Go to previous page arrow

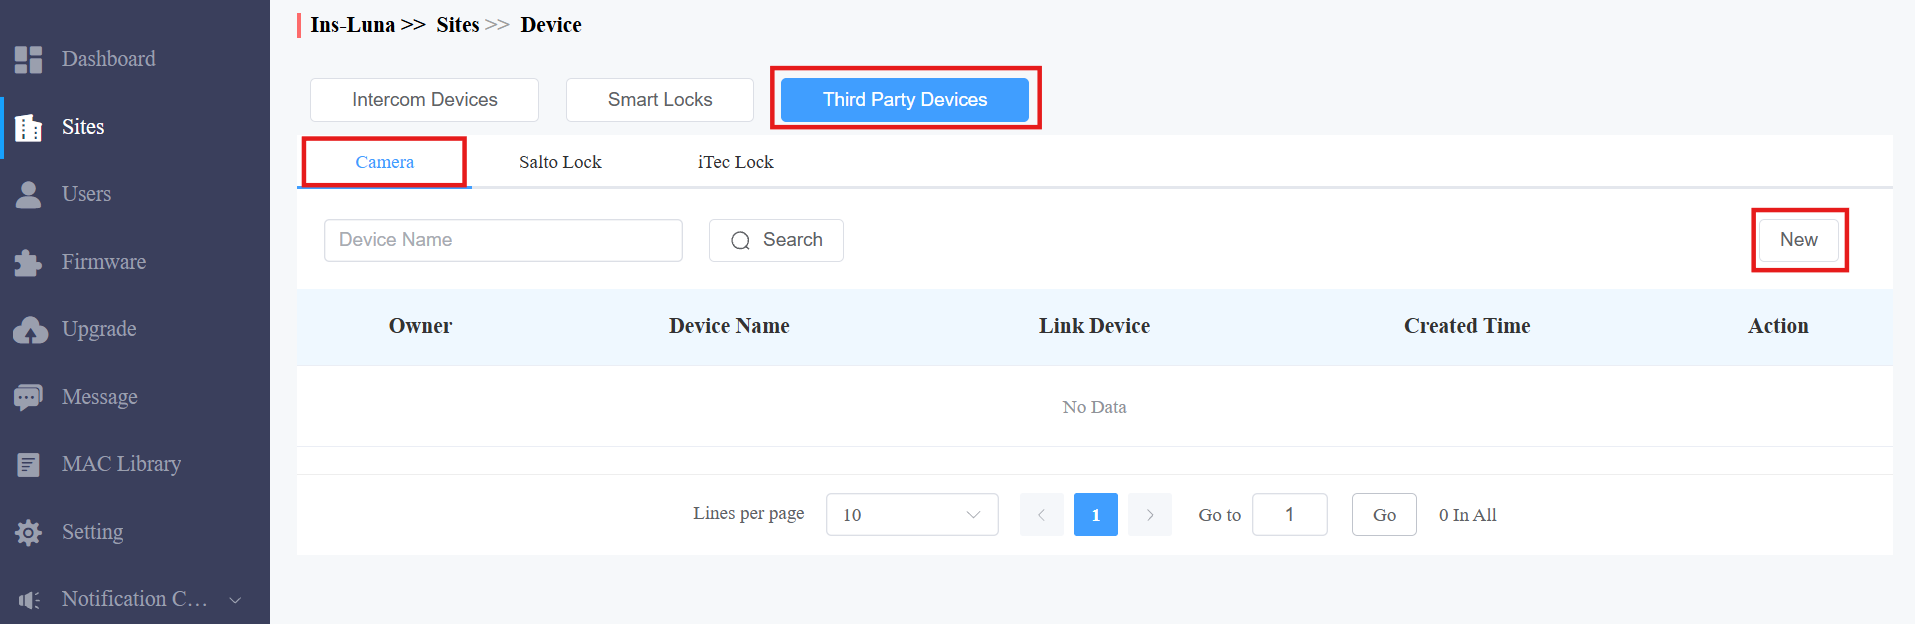click(1041, 514)
